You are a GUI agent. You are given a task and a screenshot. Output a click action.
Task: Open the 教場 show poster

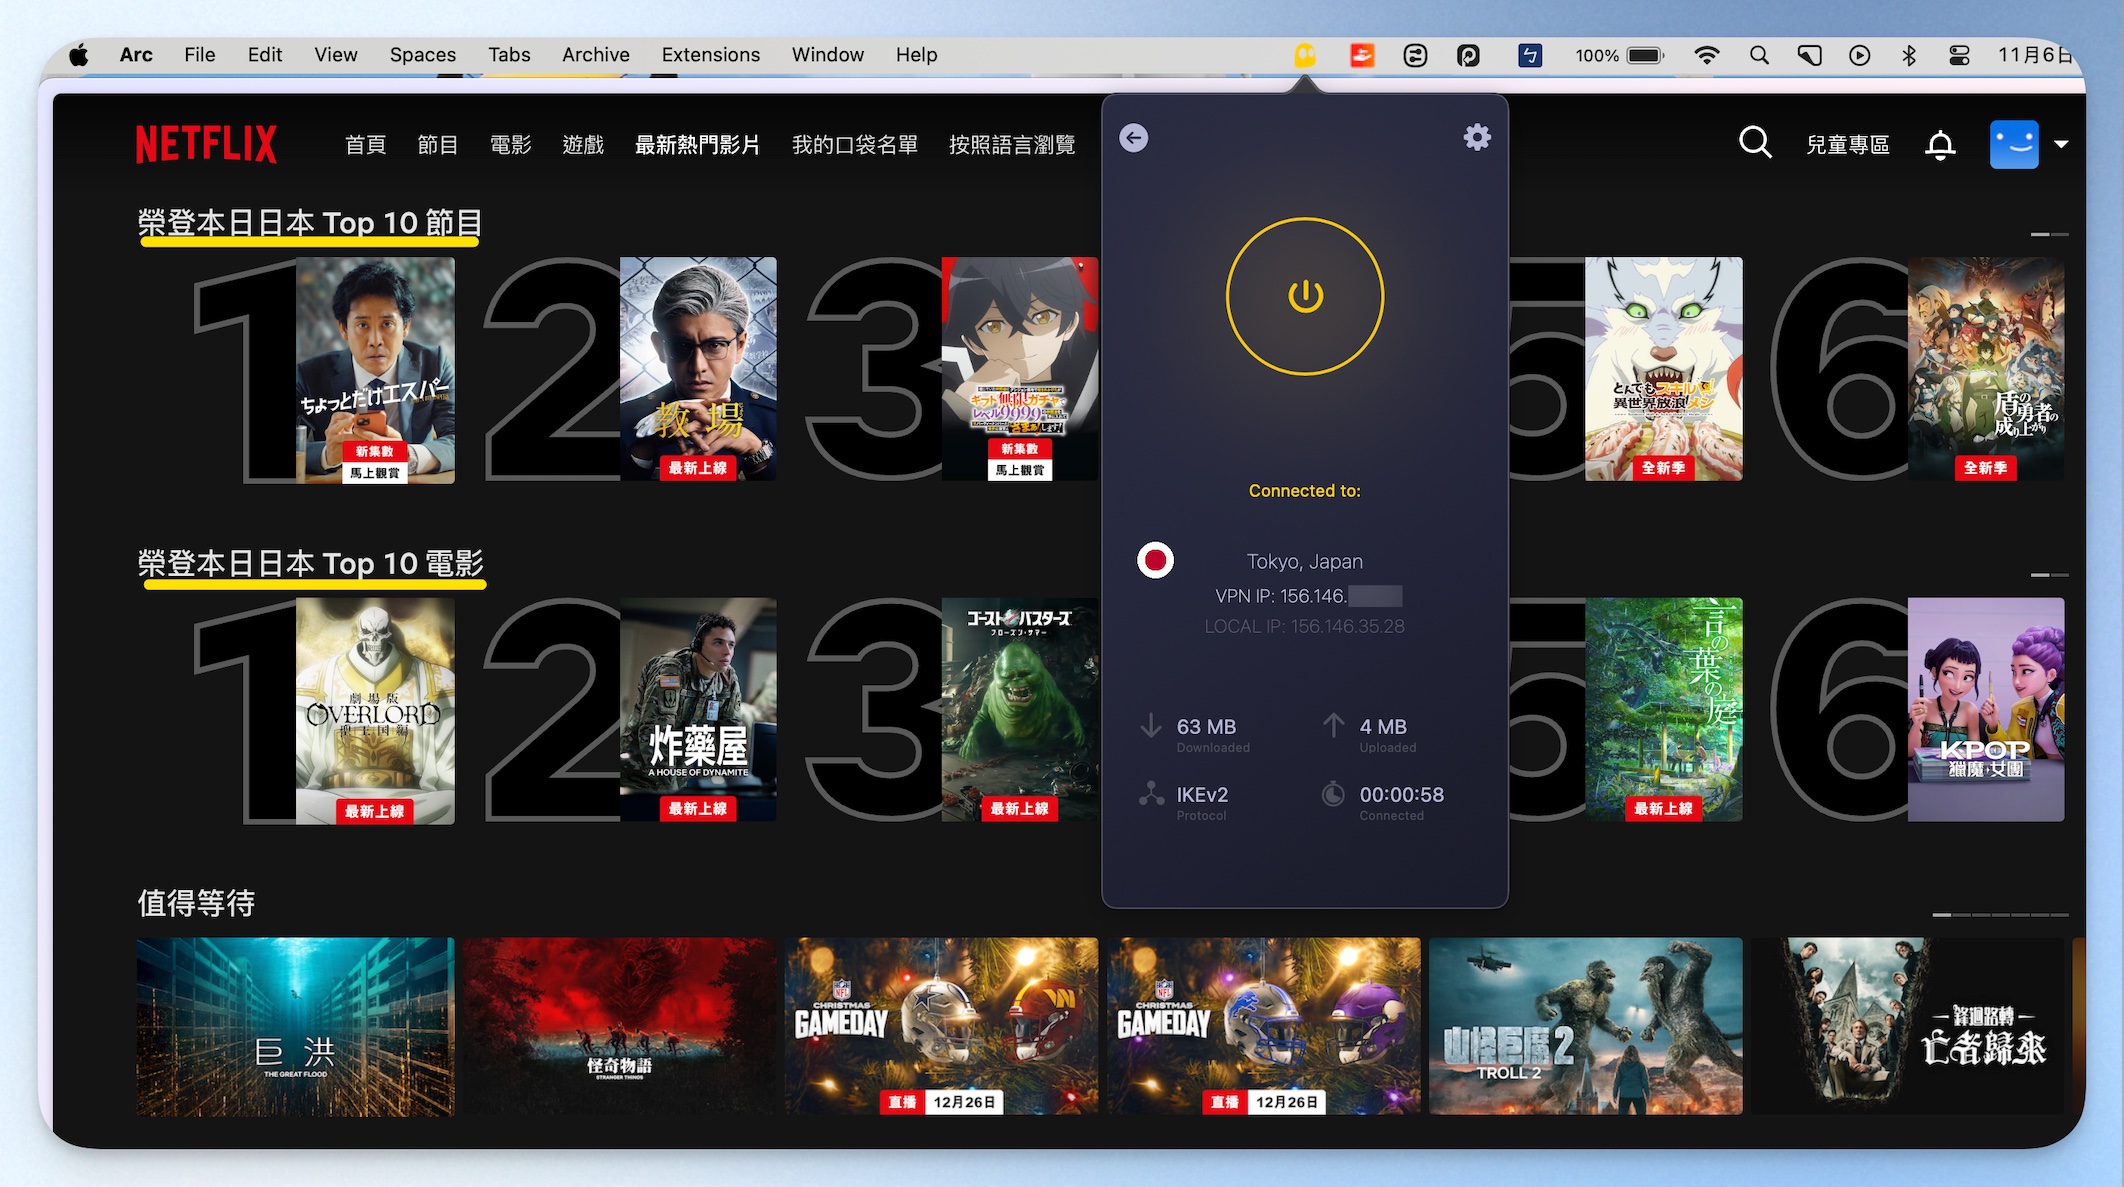point(698,370)
